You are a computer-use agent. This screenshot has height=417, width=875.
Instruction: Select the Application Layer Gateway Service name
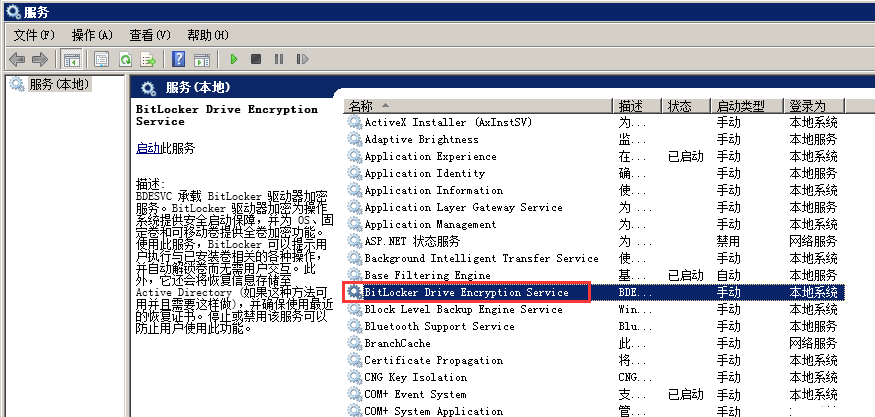pos(463,208)
